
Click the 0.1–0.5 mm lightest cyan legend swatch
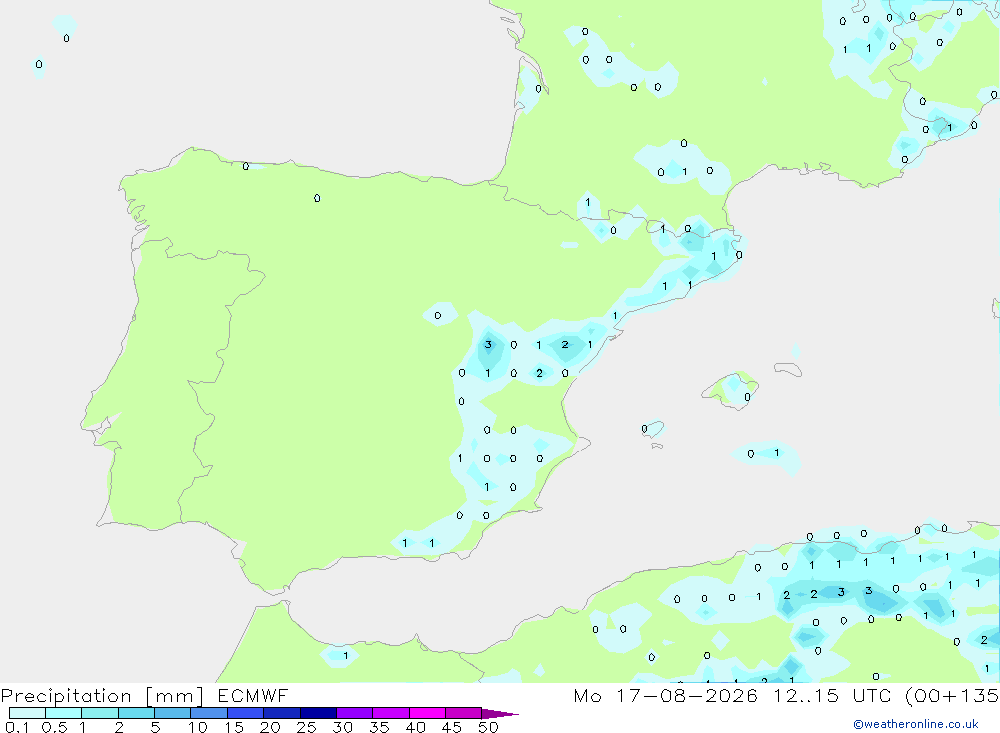(x=27, y=713)
